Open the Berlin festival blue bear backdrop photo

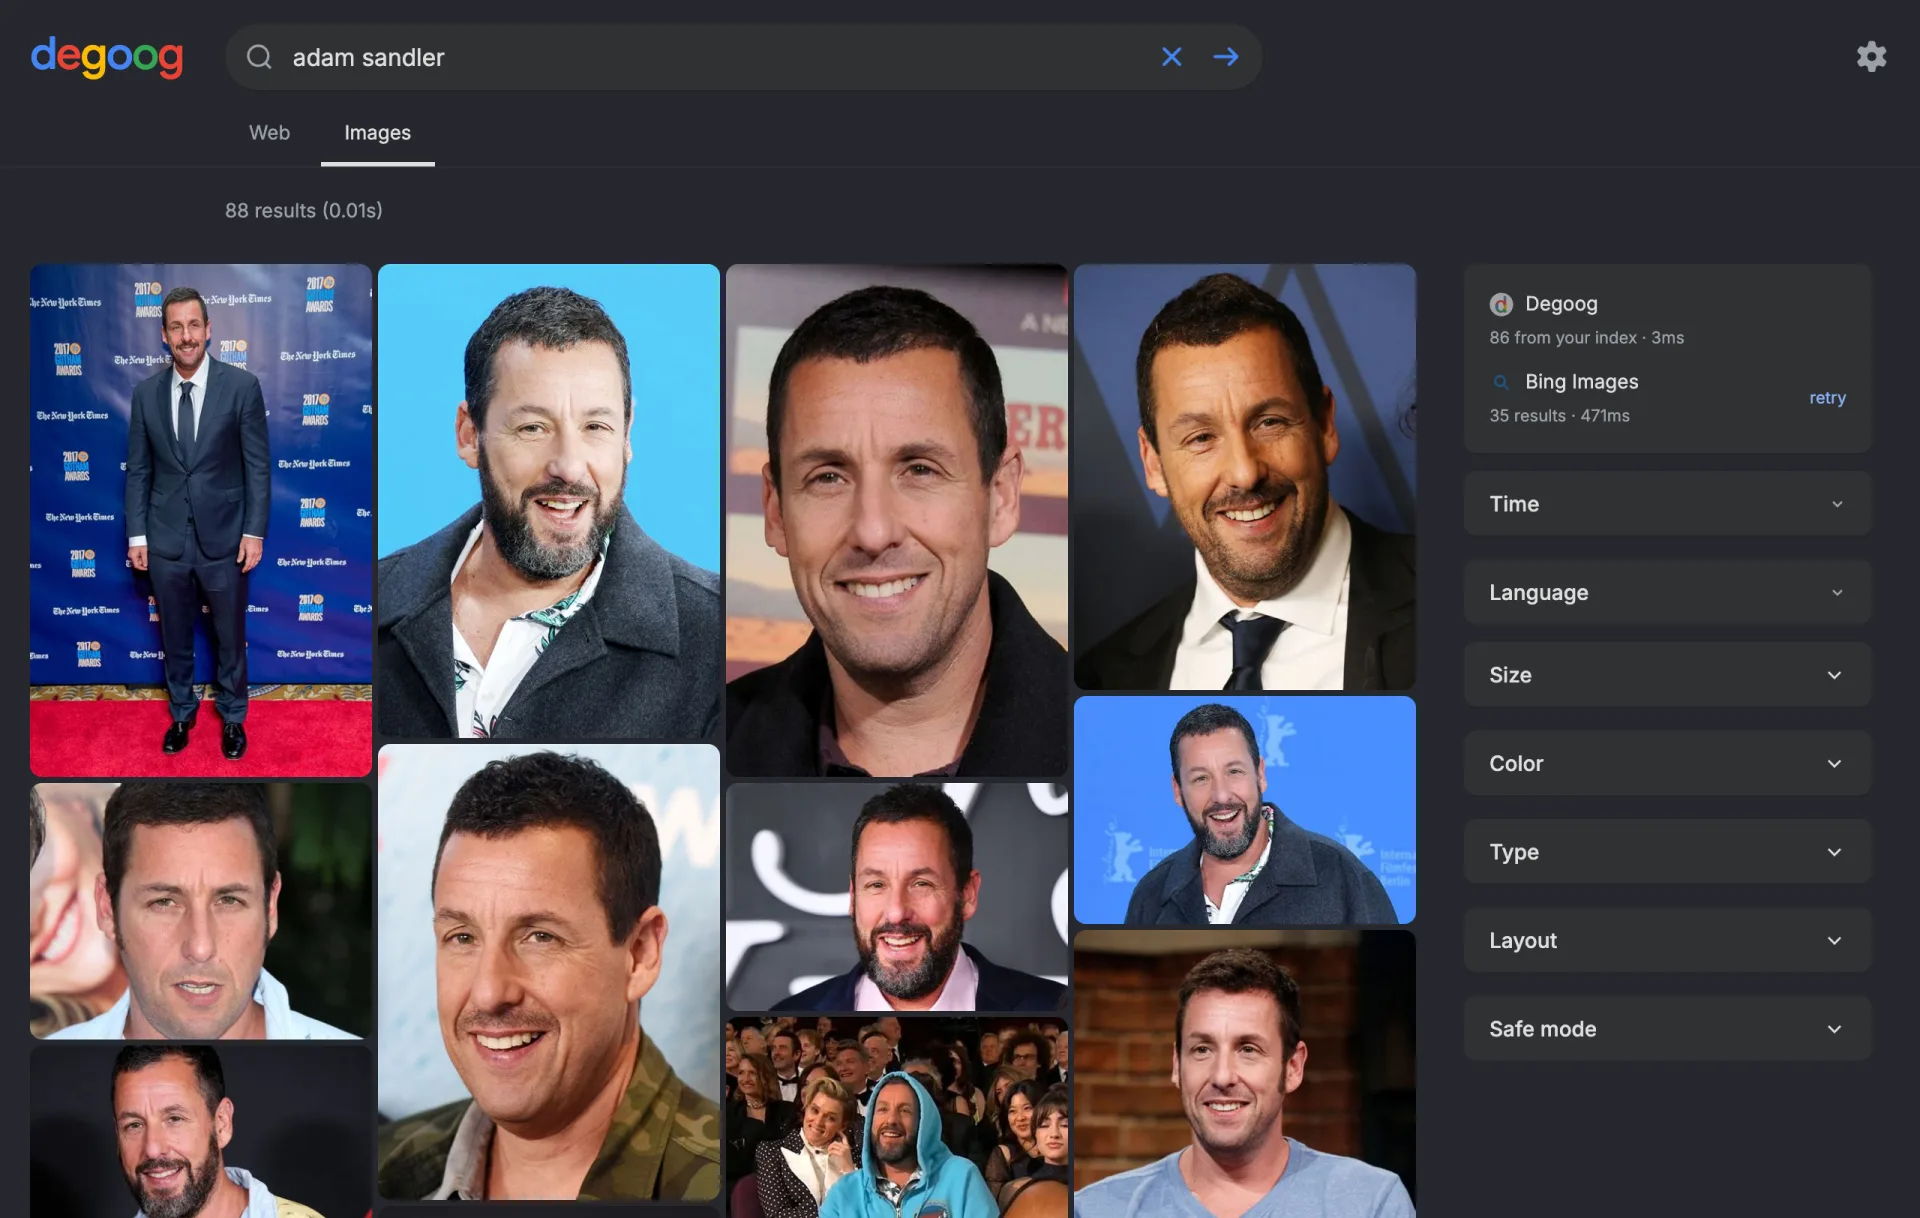click(1245, 810)
